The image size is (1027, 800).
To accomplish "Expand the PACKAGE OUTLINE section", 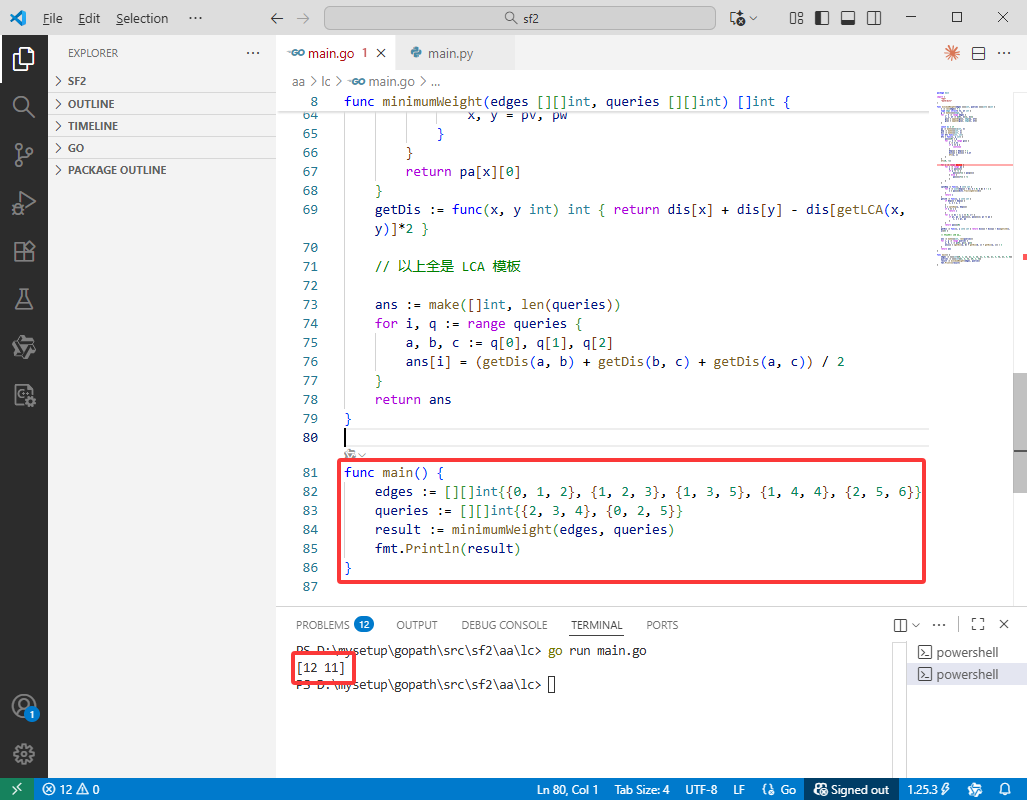I will pos(162,170).
